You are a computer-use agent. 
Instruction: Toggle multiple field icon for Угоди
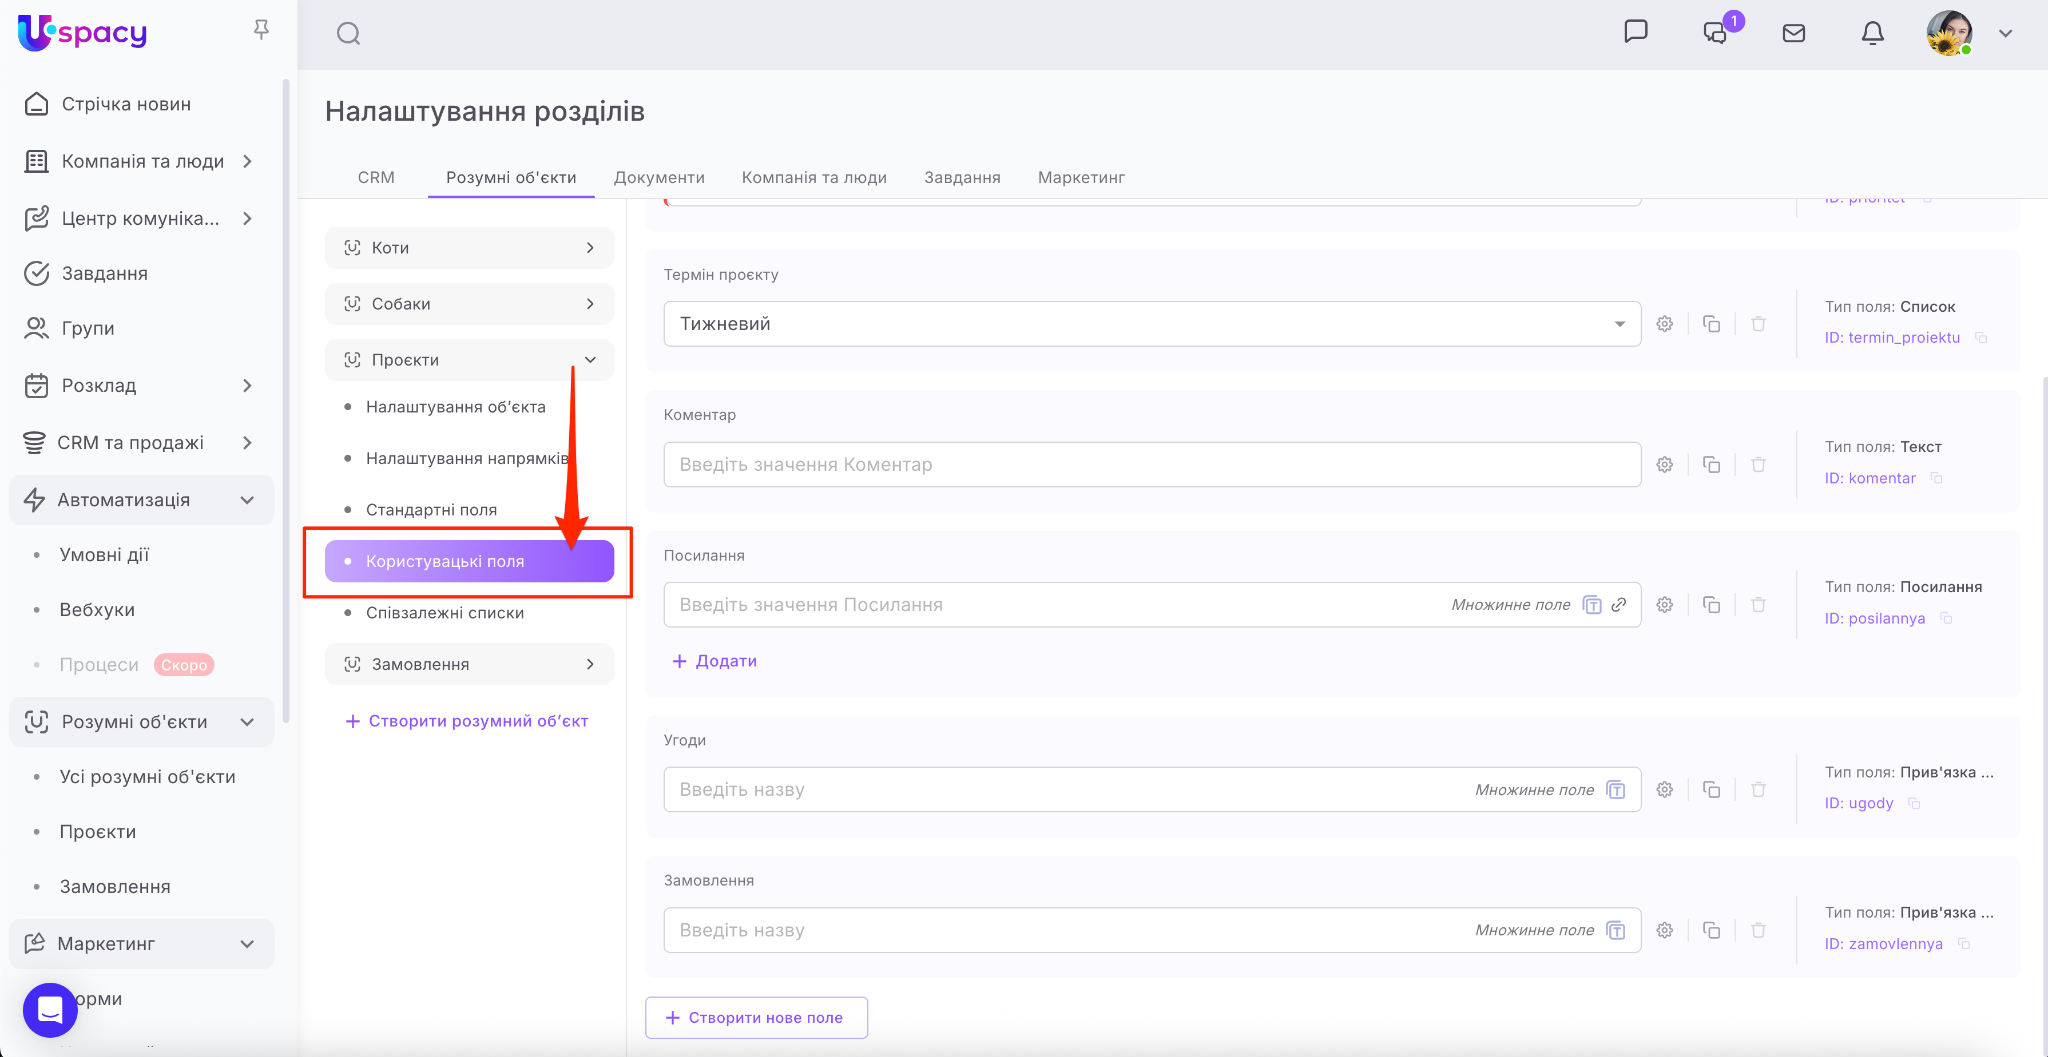tap(1616, 790)
